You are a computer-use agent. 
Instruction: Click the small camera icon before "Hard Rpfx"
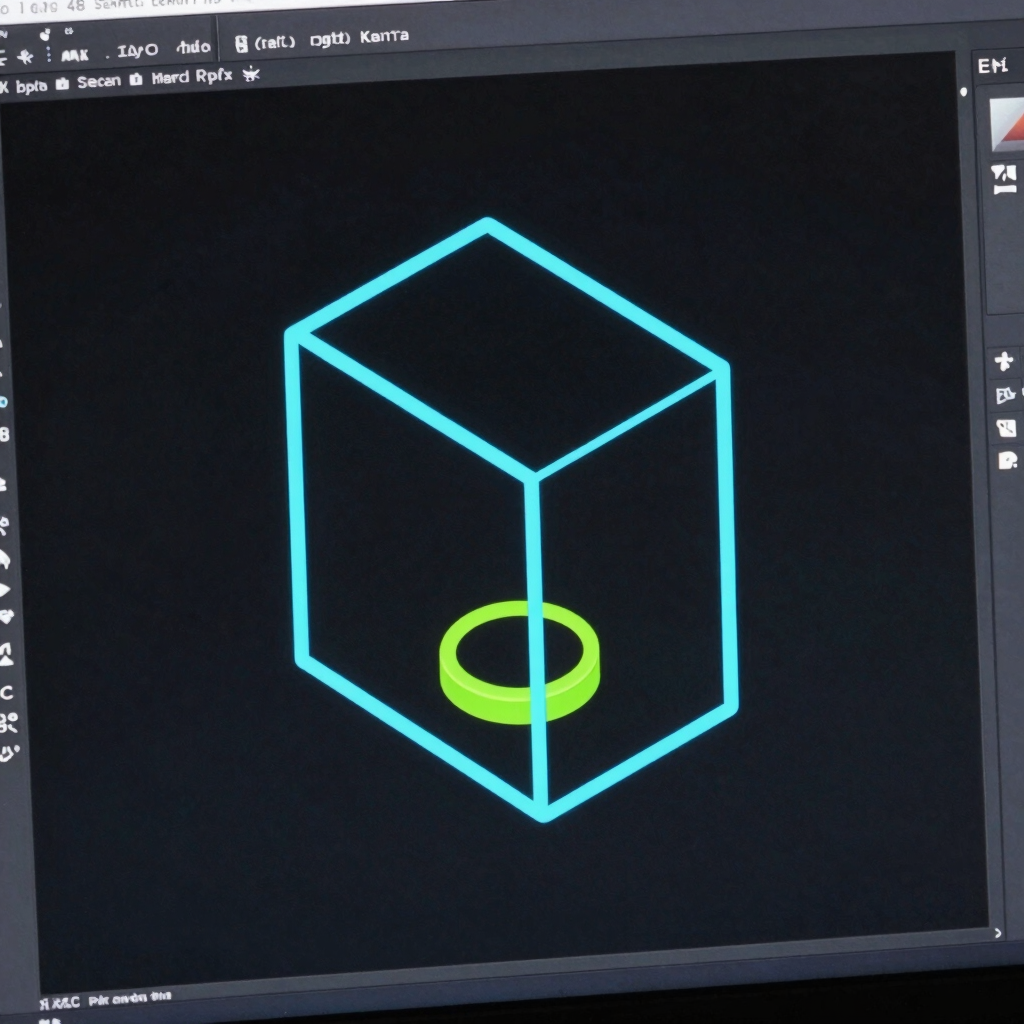[136, 79]
